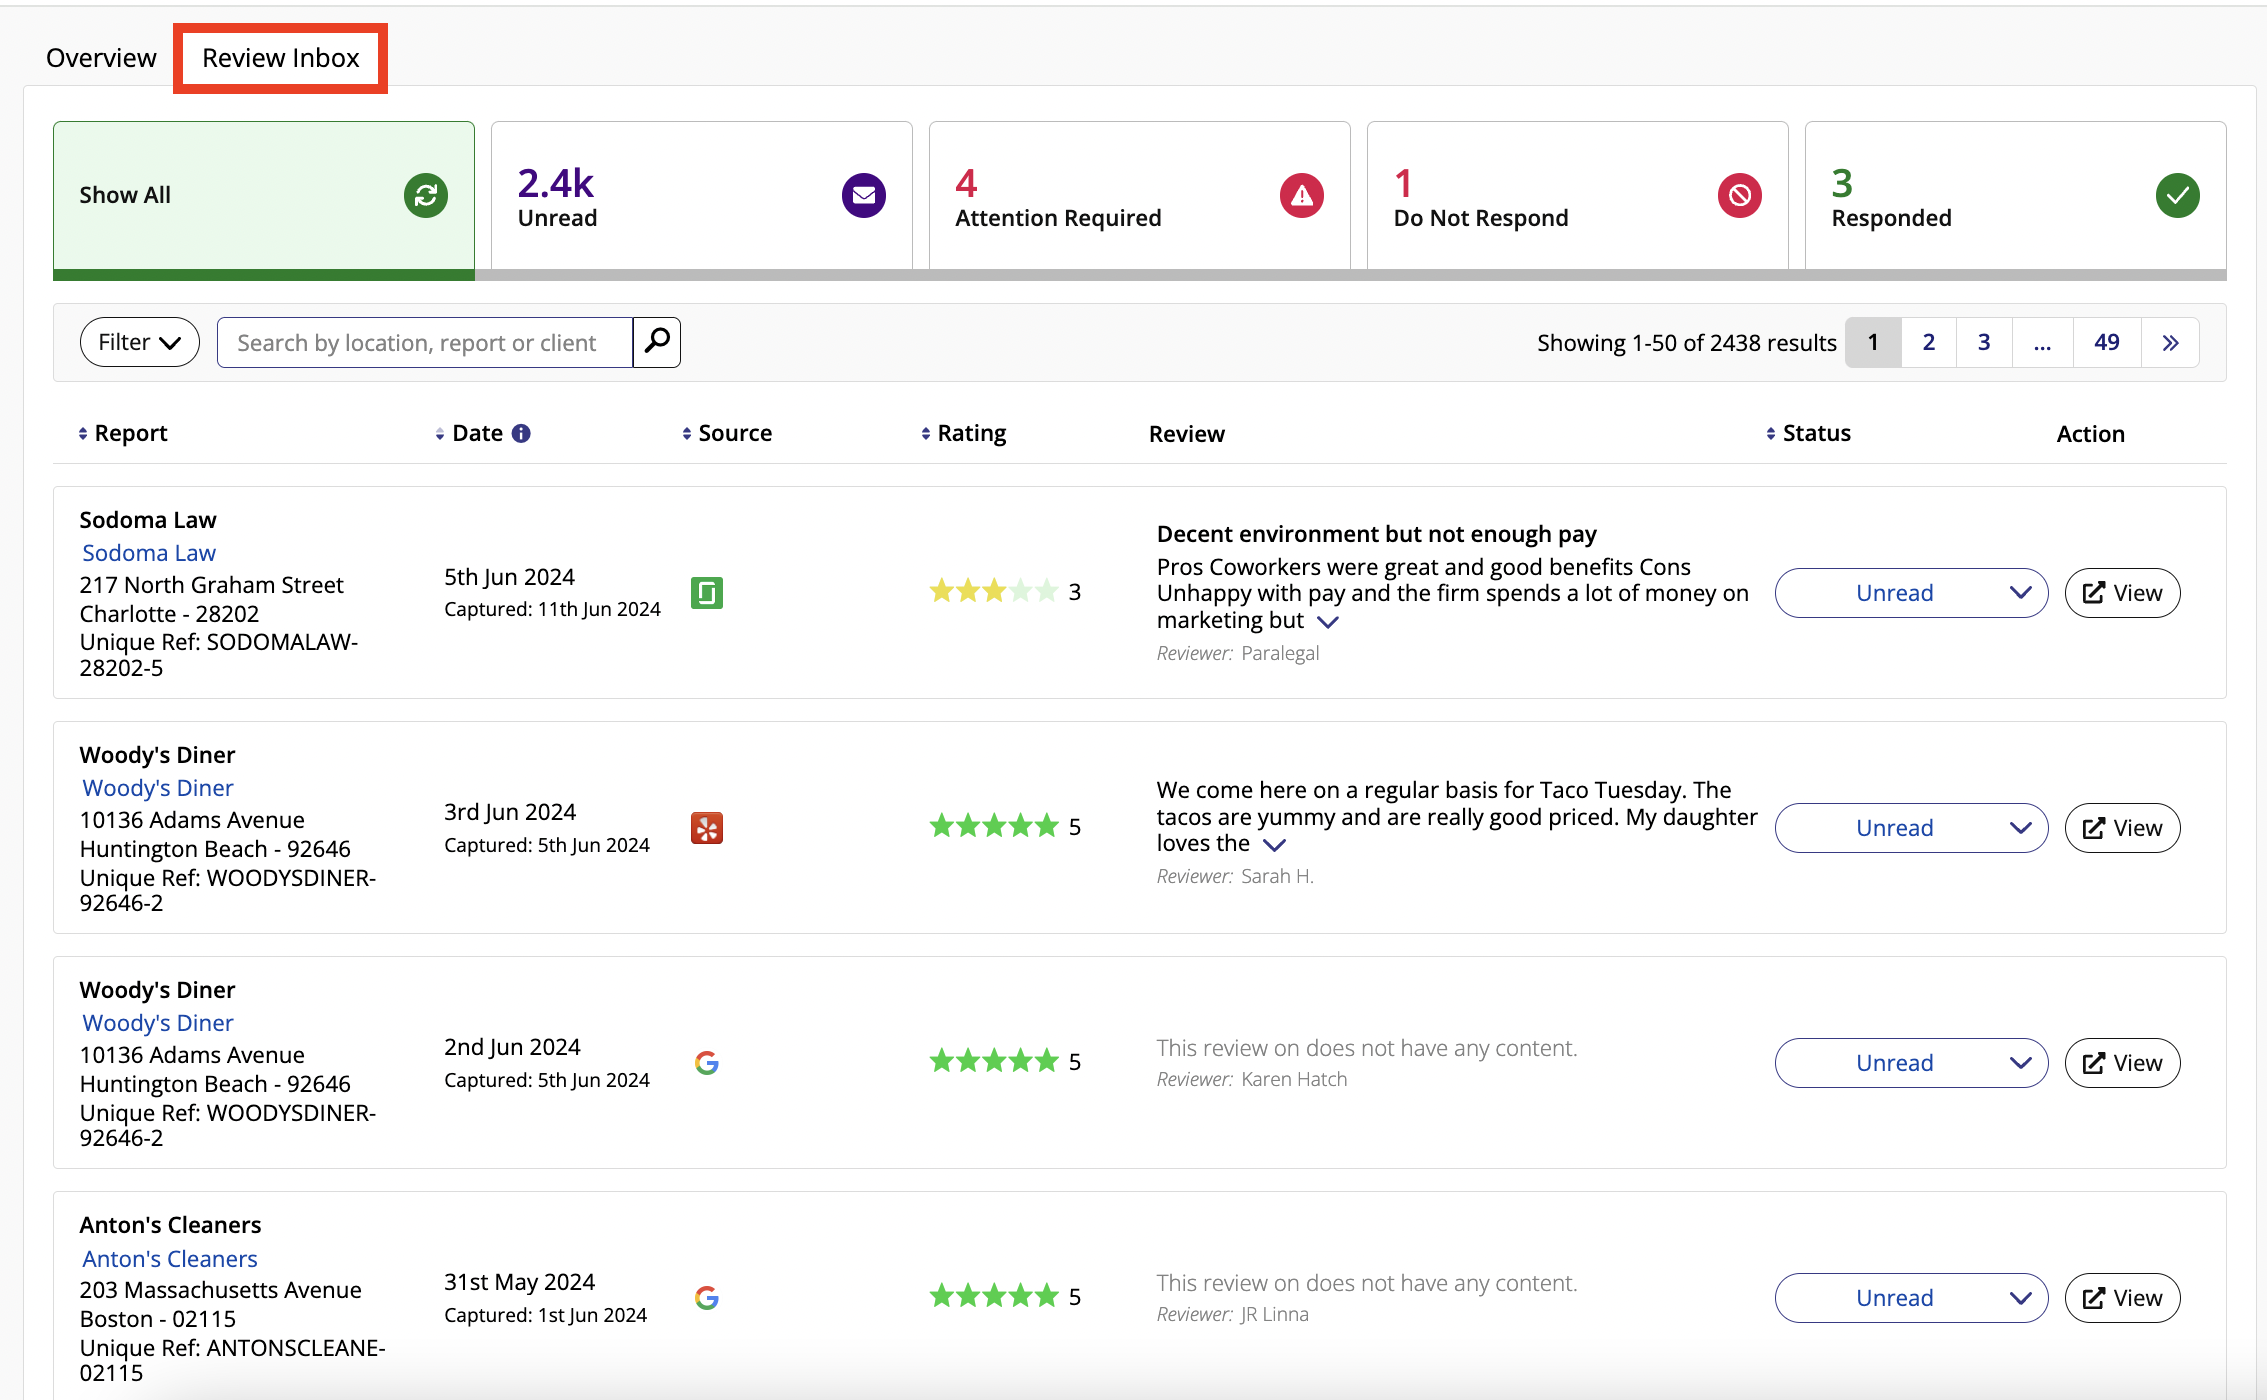Open Unread status dropdown for Sodoma Law review
2267x1400 pixels.
(1911, 593)
